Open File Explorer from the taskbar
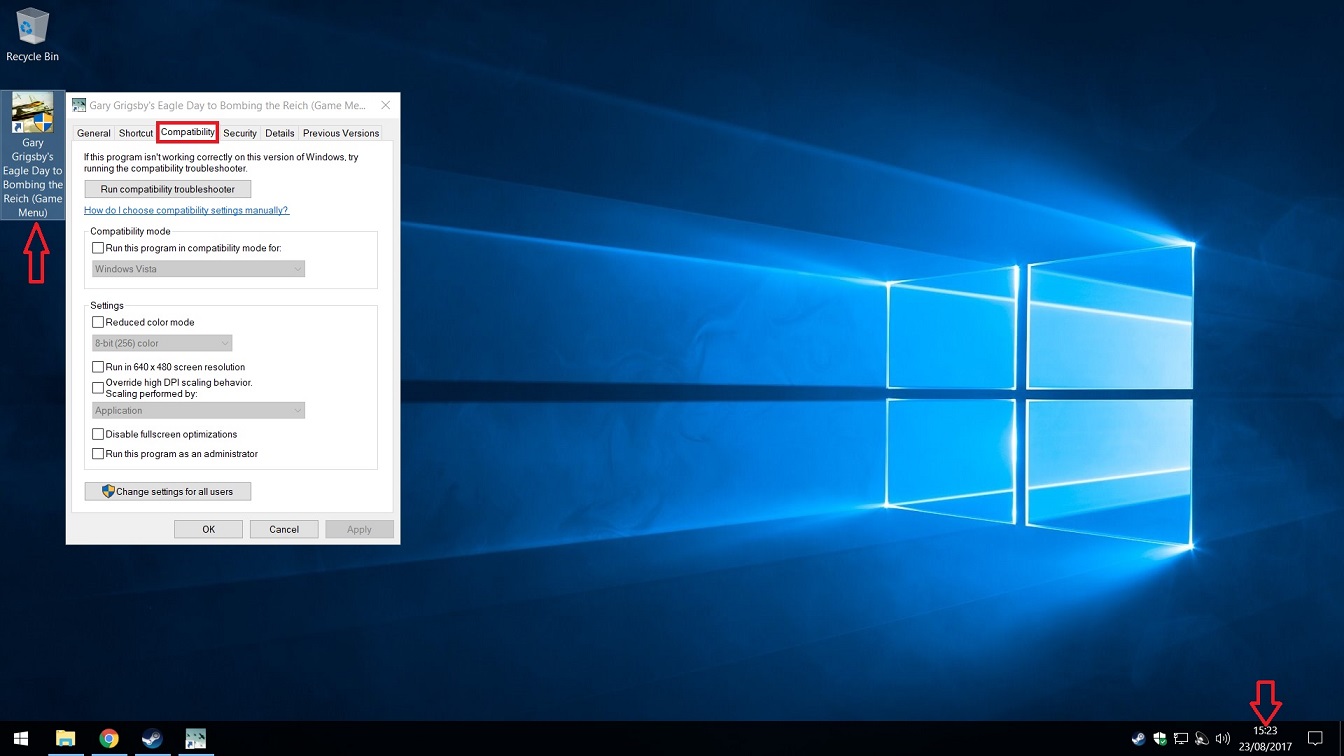 [65, 739]
